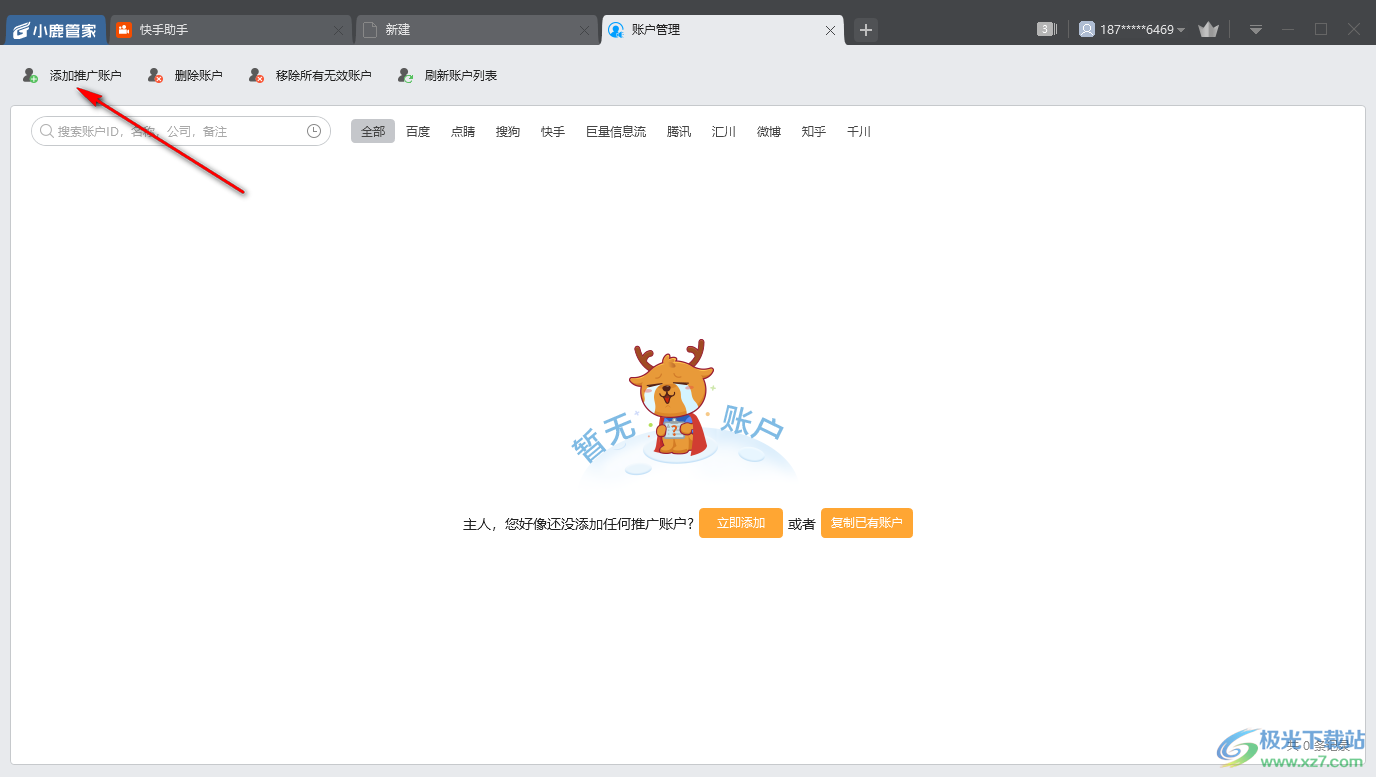Filter accounts by 微博
This screenshot has height=778, width=1376.
pyautogui.click(x=769, y=131)
